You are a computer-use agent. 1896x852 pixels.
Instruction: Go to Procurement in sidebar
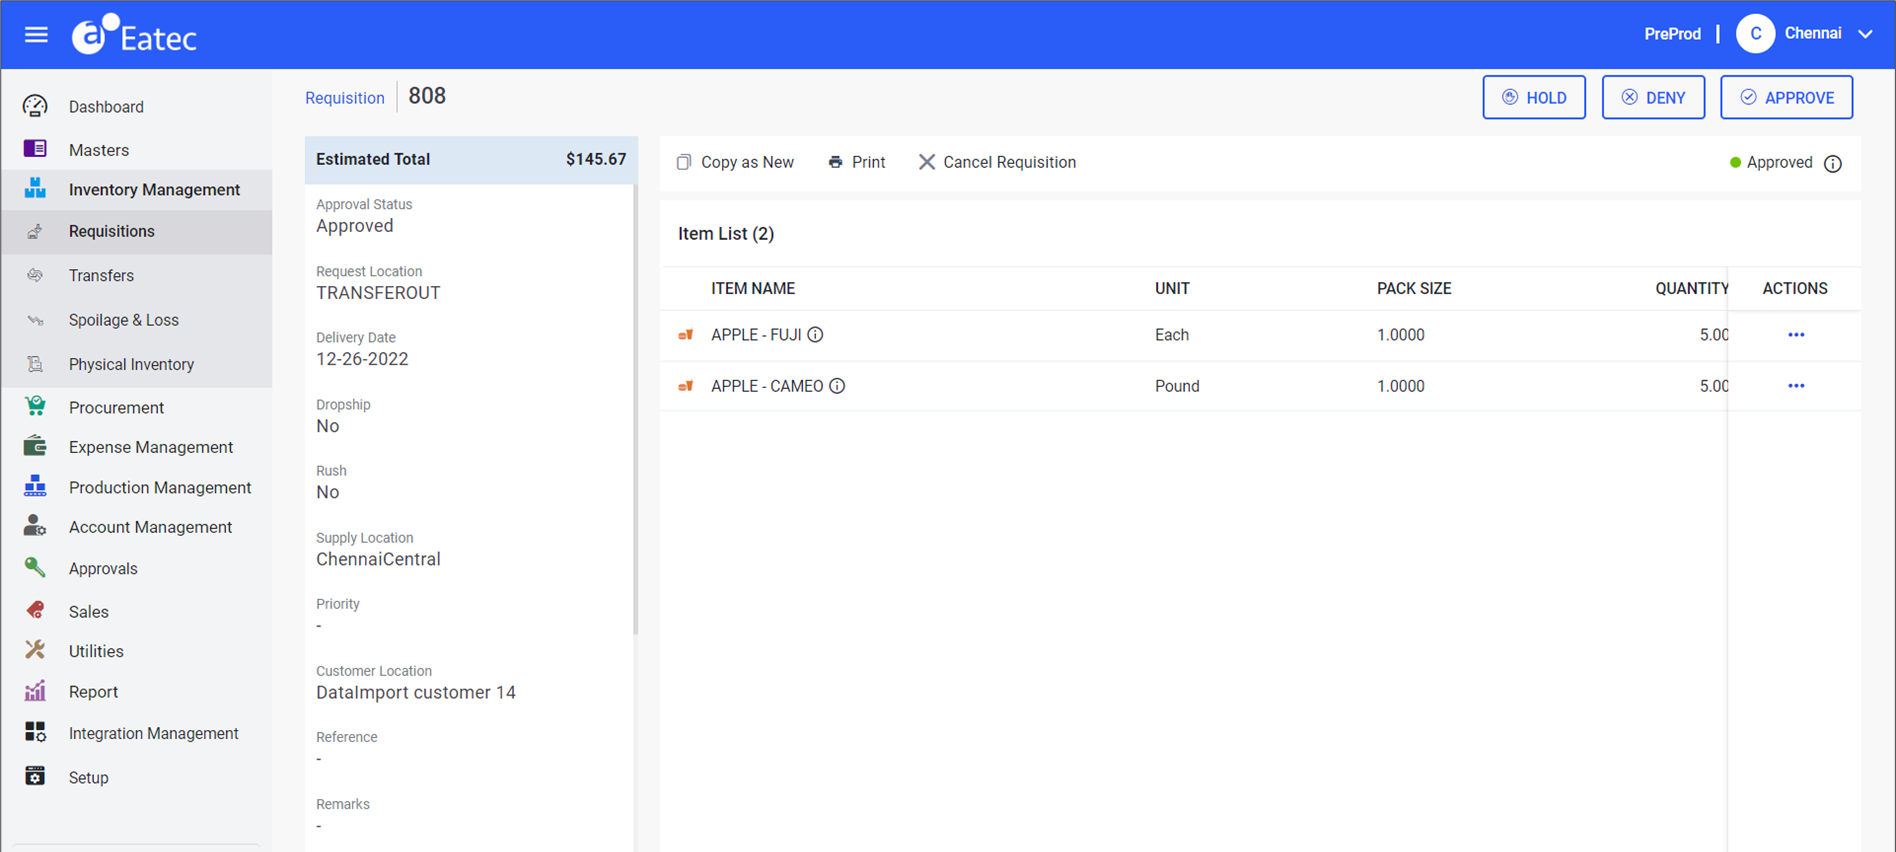click(x=116, y=407)
